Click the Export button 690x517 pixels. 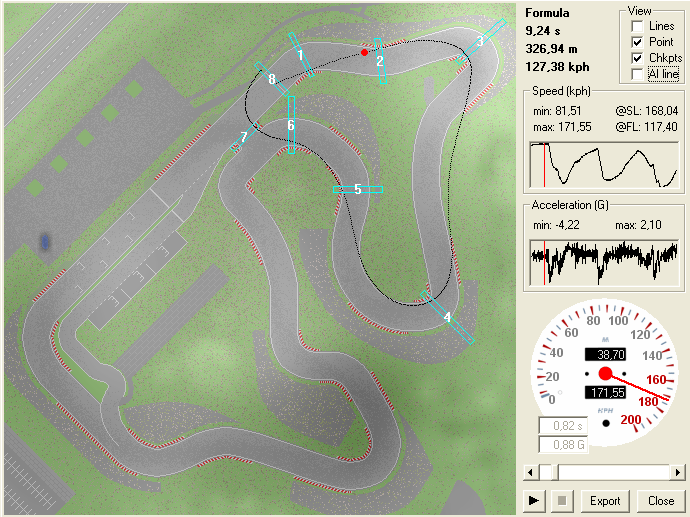[605, 501]
